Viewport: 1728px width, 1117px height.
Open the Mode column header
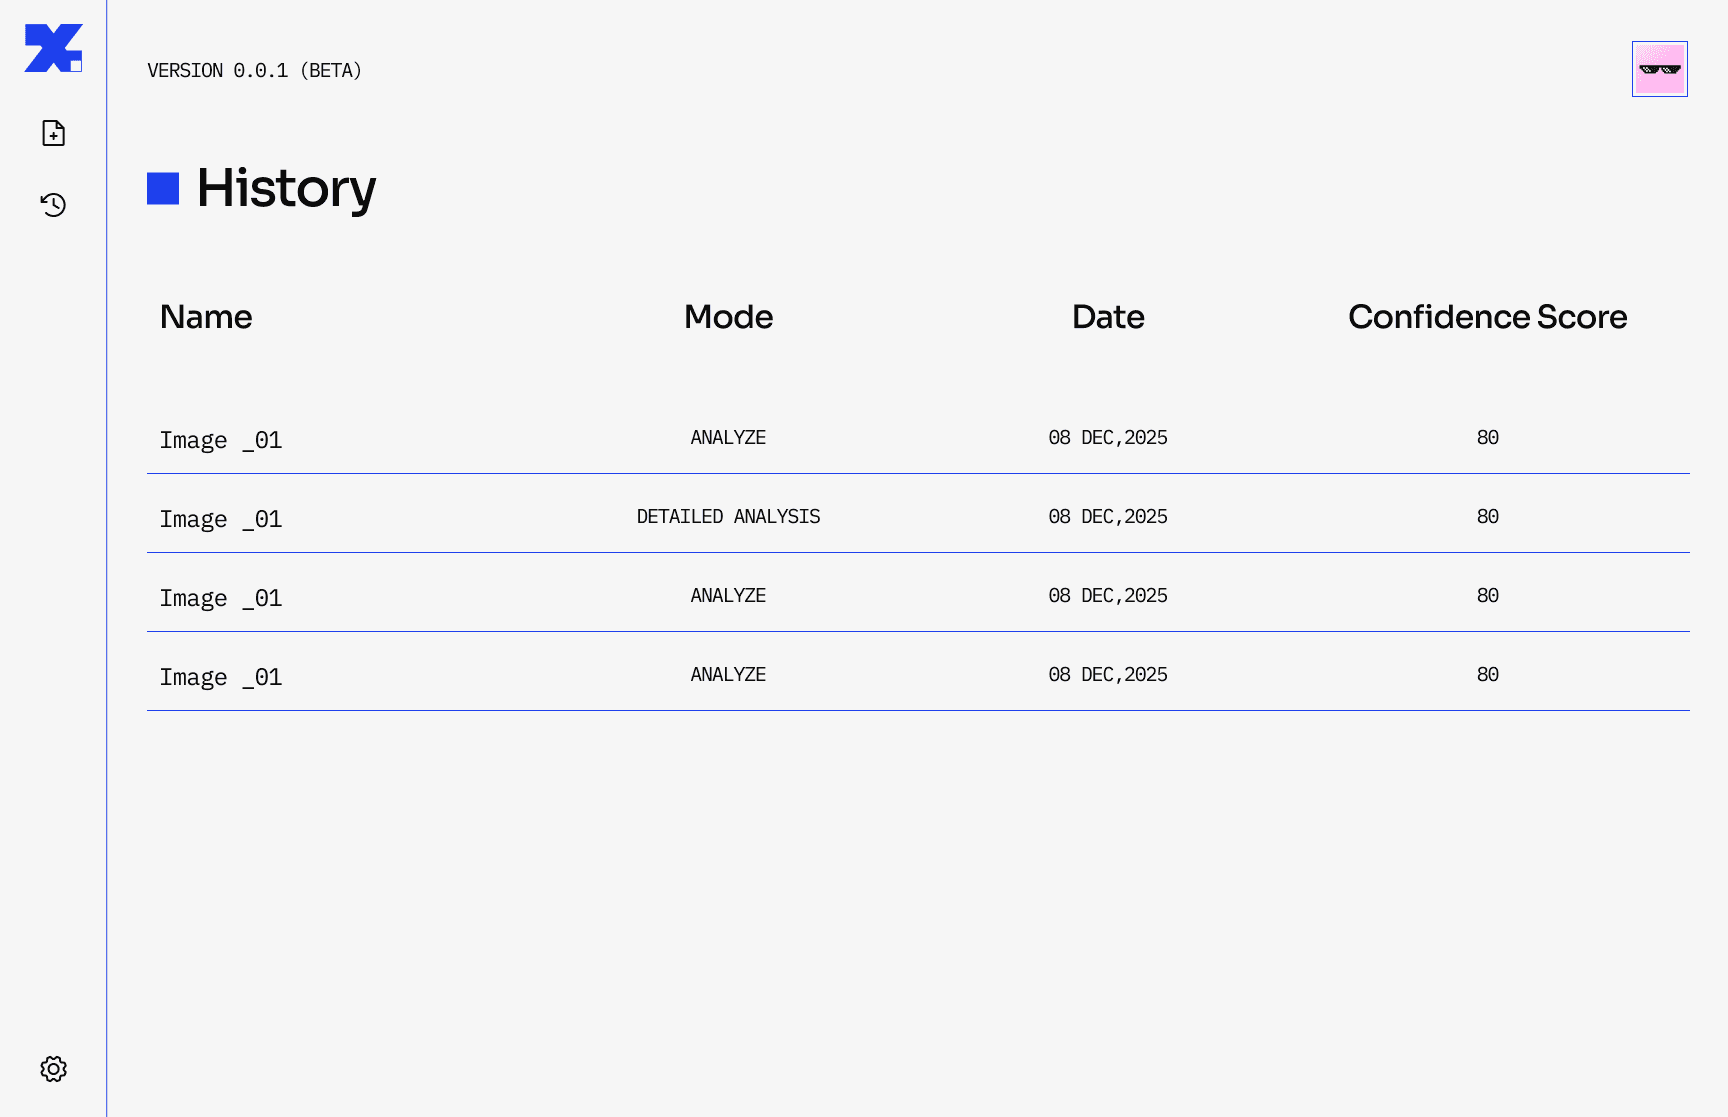[x=728, y=317]
